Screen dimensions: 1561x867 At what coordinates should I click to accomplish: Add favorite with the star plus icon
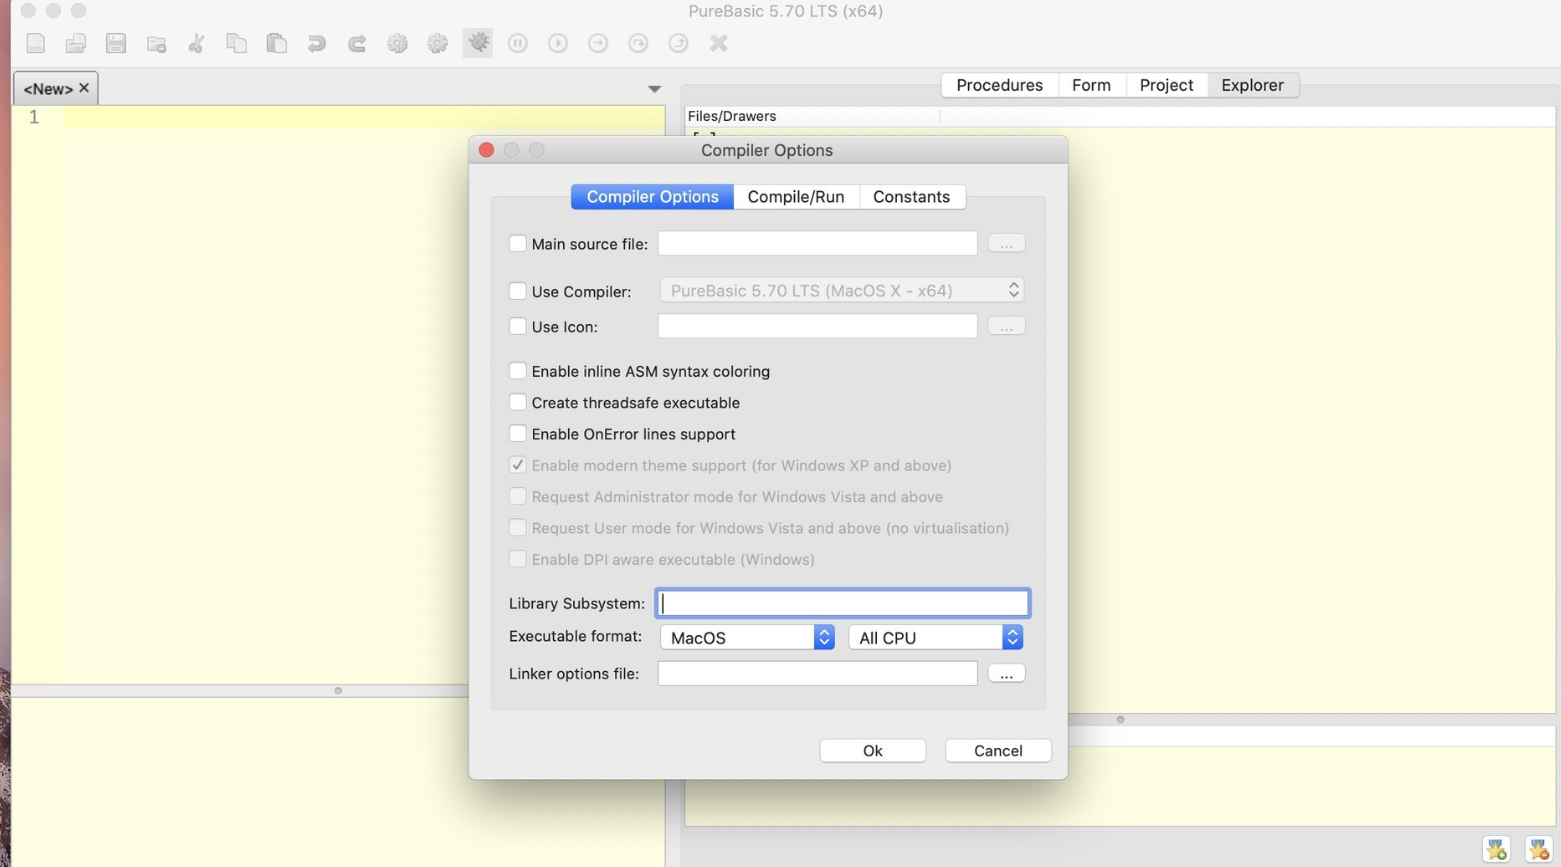[1496, 849]
